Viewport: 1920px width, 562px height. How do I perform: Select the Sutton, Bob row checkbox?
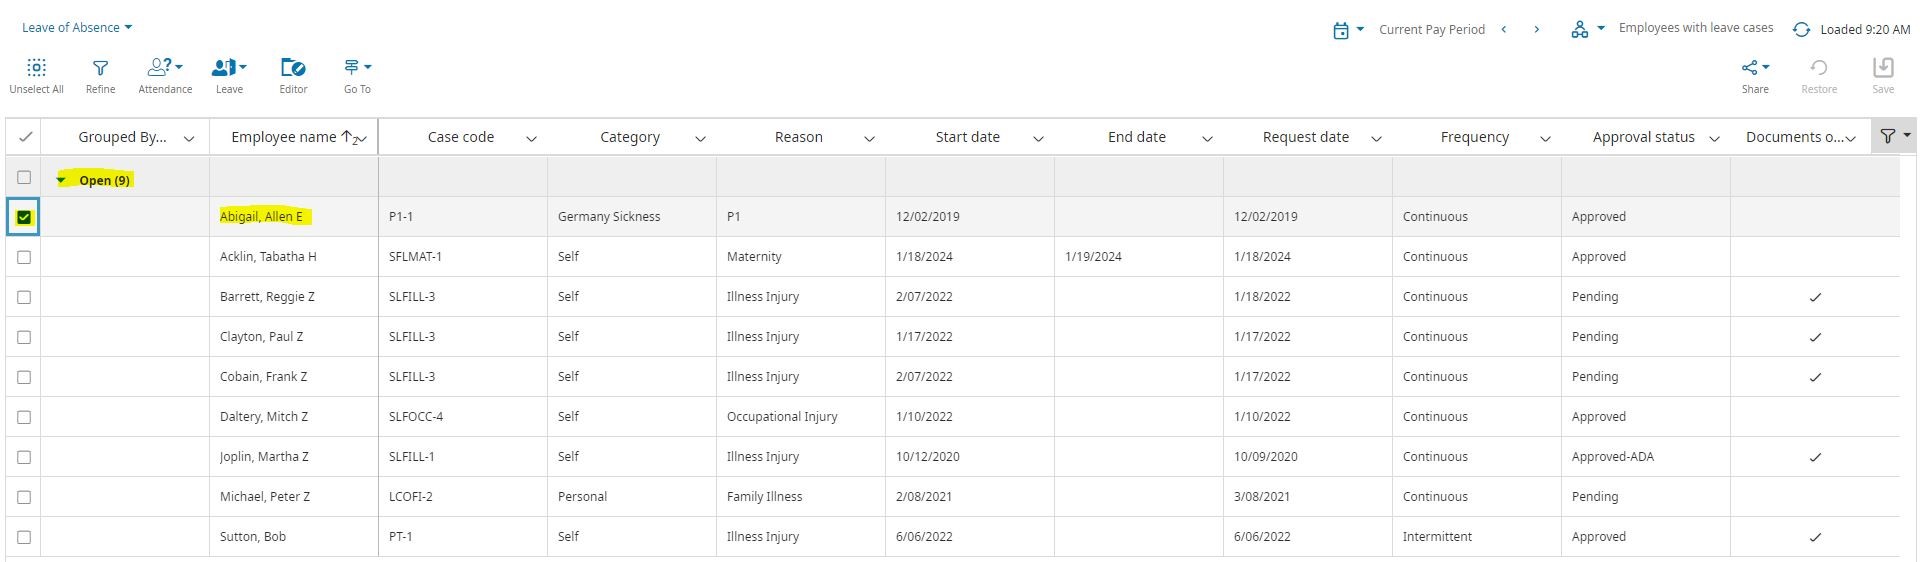pyautogui.click(x=24, y=537)
